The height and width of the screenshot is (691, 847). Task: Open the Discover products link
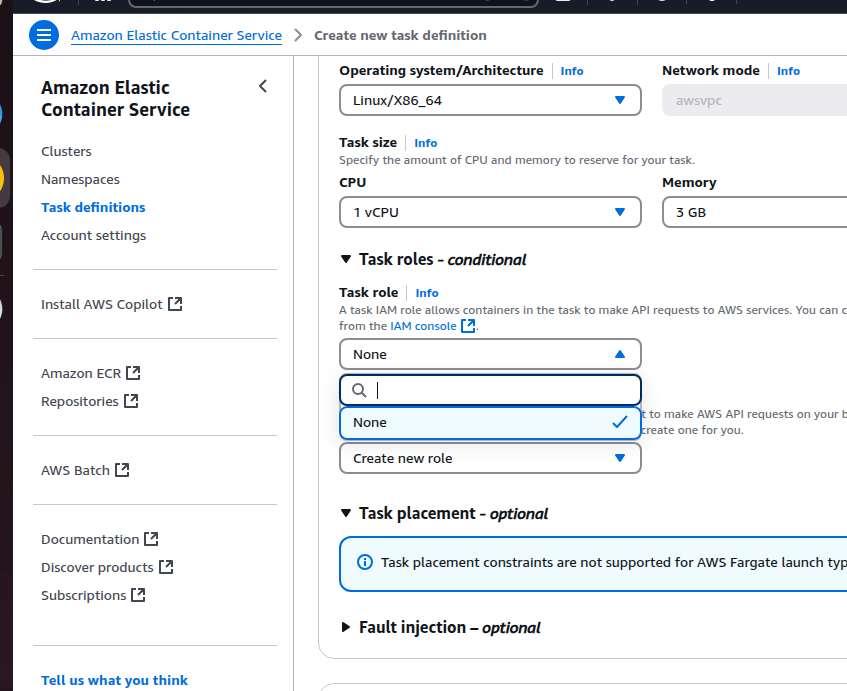click(97, 567)
